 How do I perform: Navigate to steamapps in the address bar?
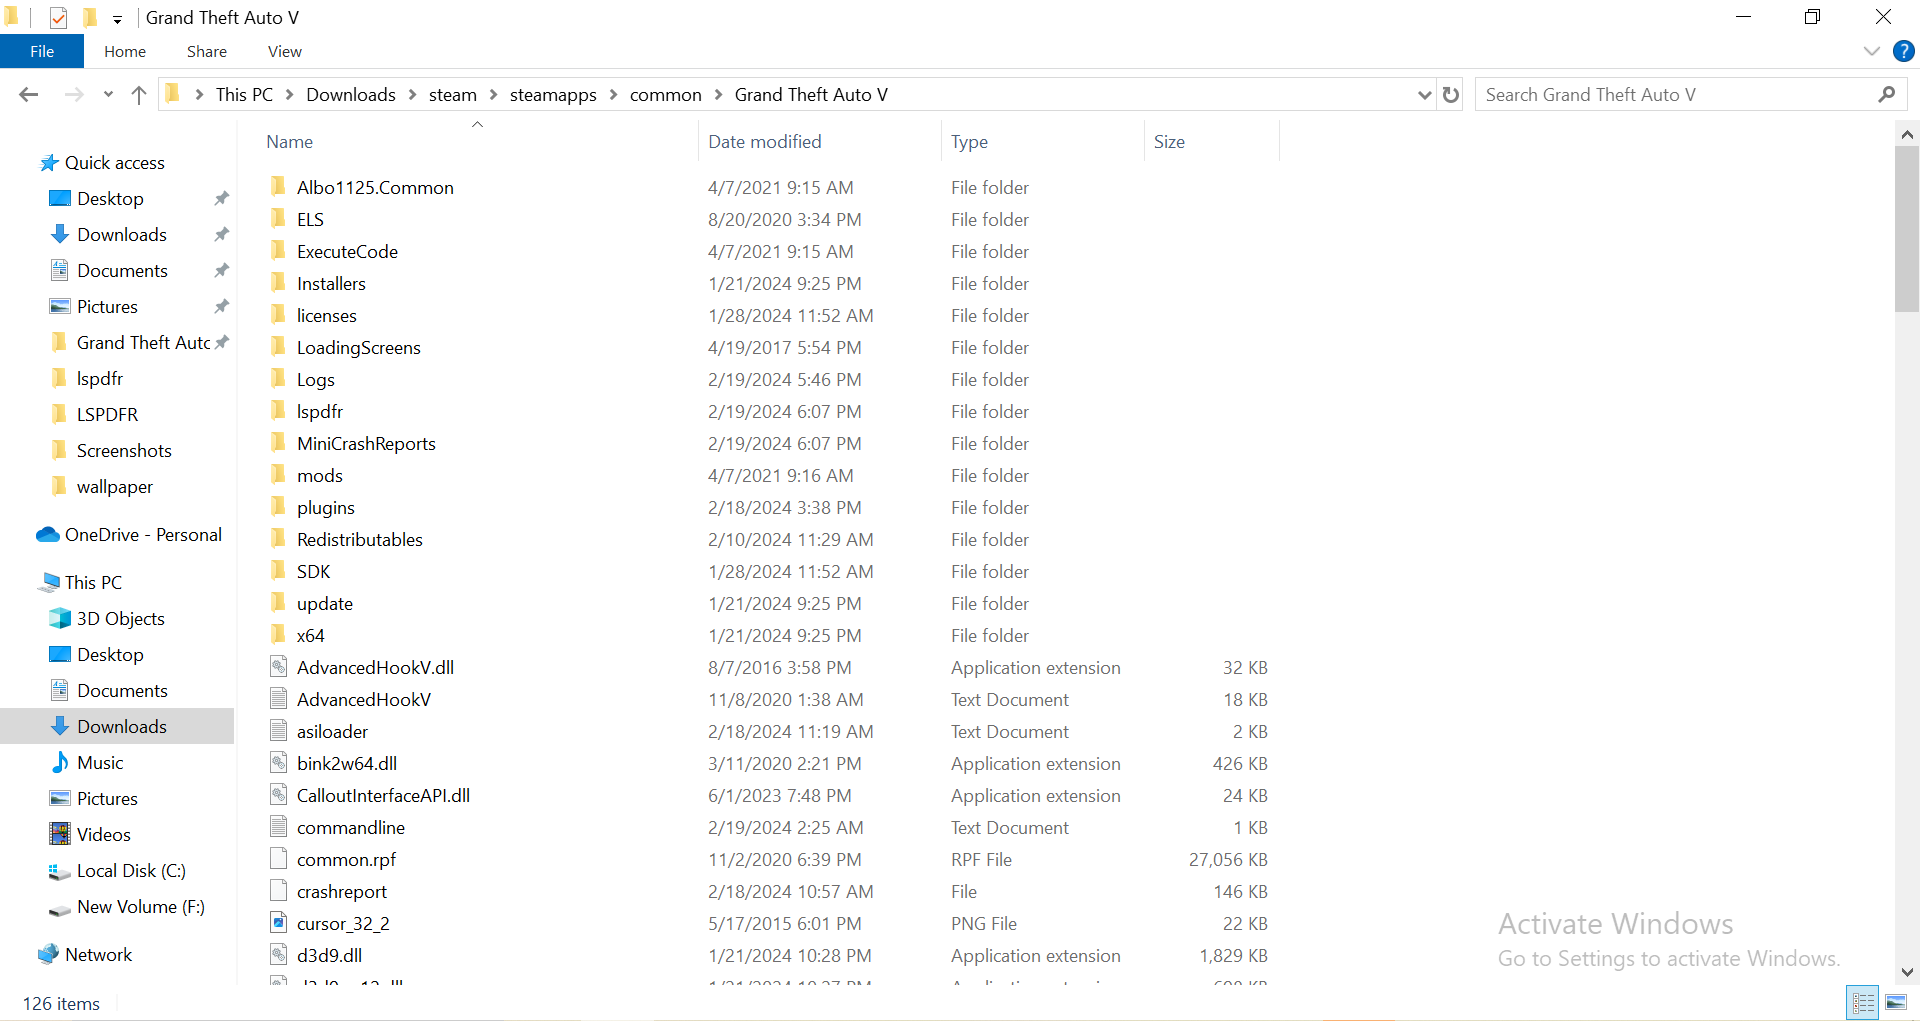pyautogui.click(x=553, y=95)
